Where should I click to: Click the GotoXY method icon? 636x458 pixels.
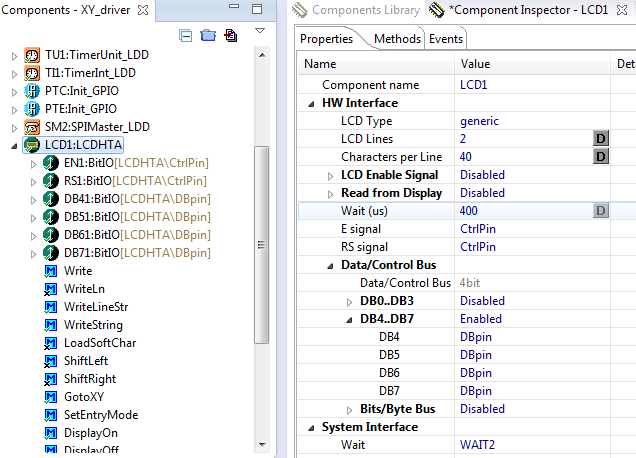[x=50, y=397]
